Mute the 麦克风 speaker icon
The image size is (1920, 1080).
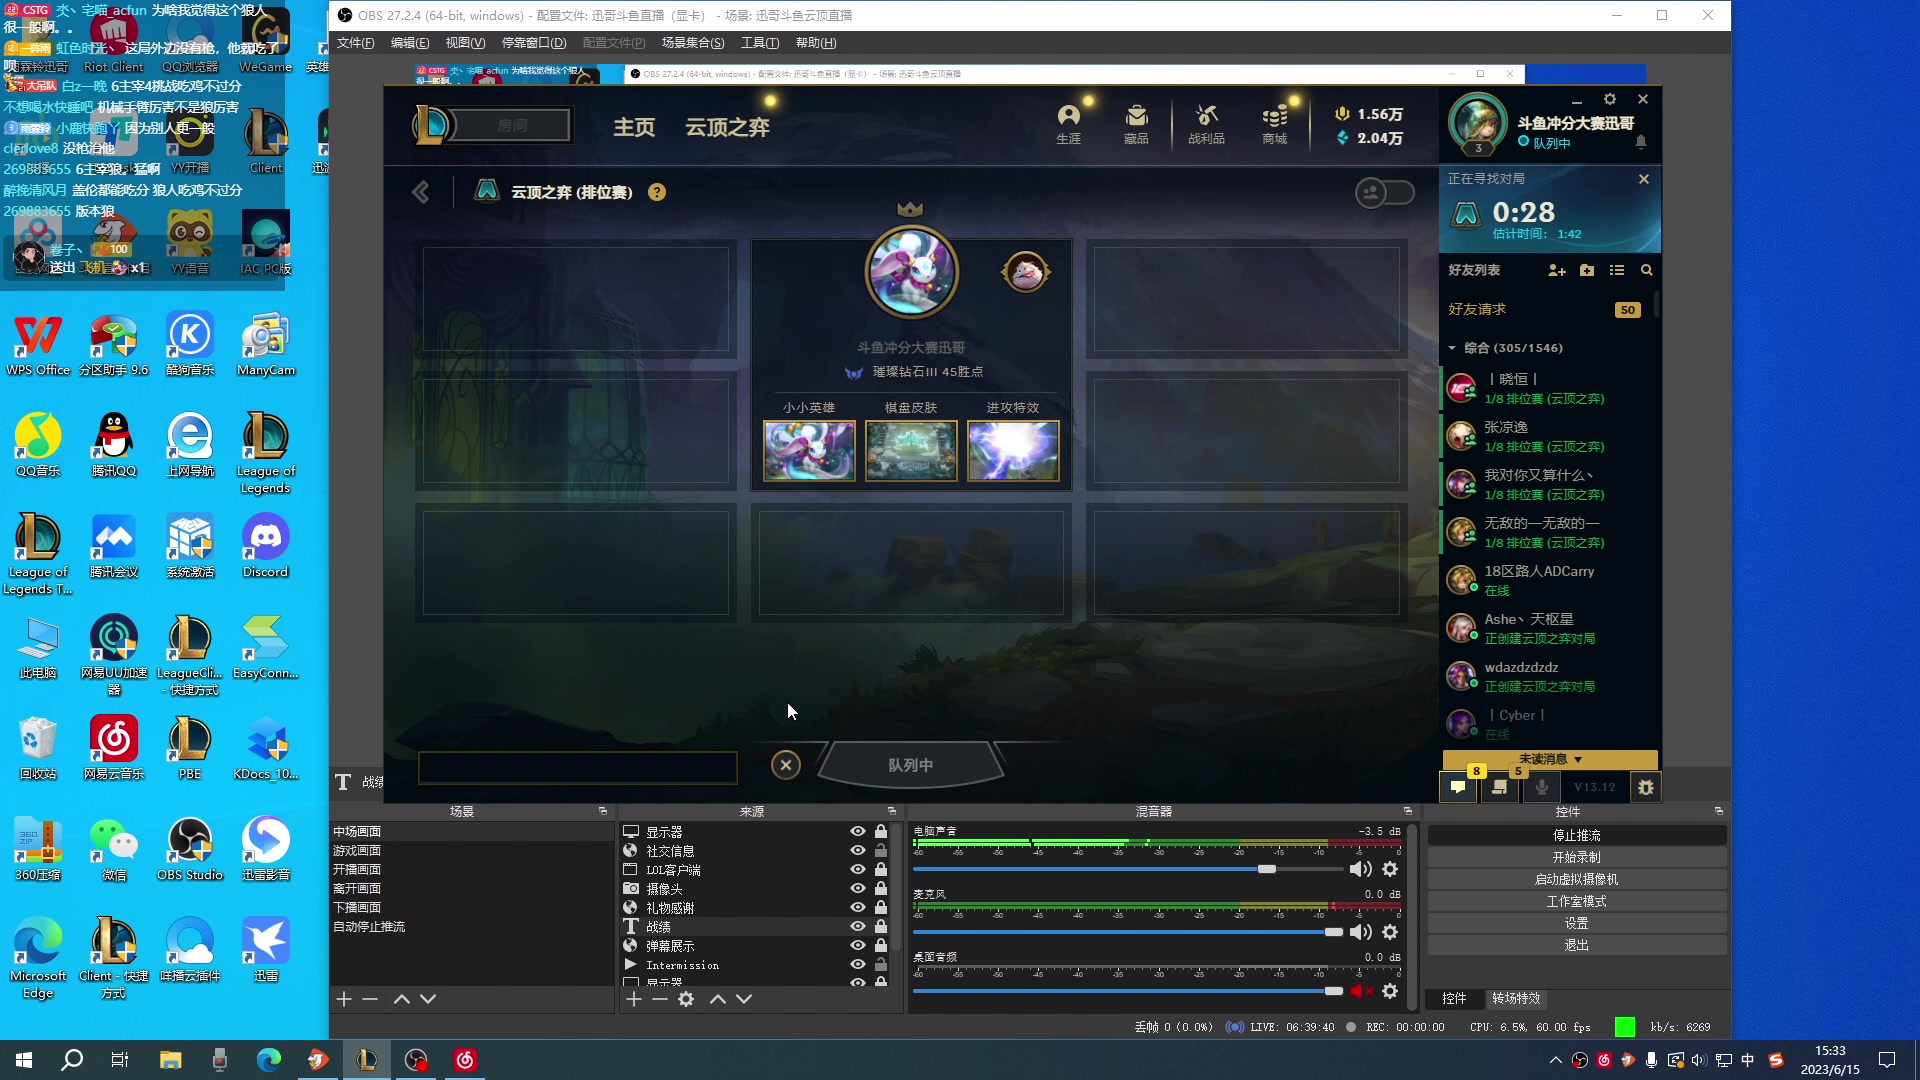(1360, 932)
